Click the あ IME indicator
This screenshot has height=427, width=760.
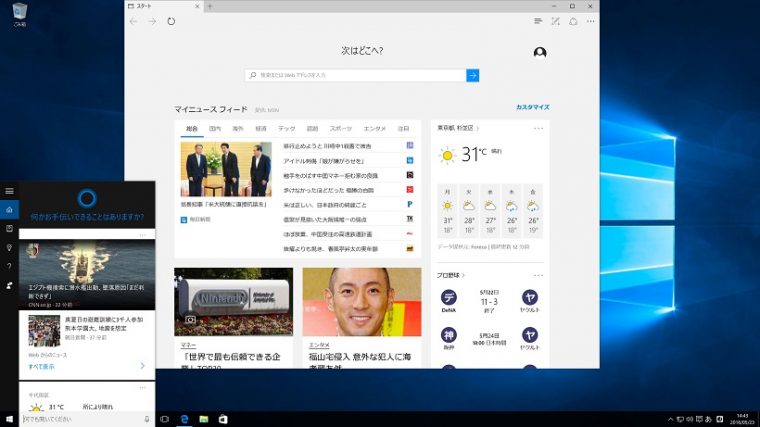[708, 419]
